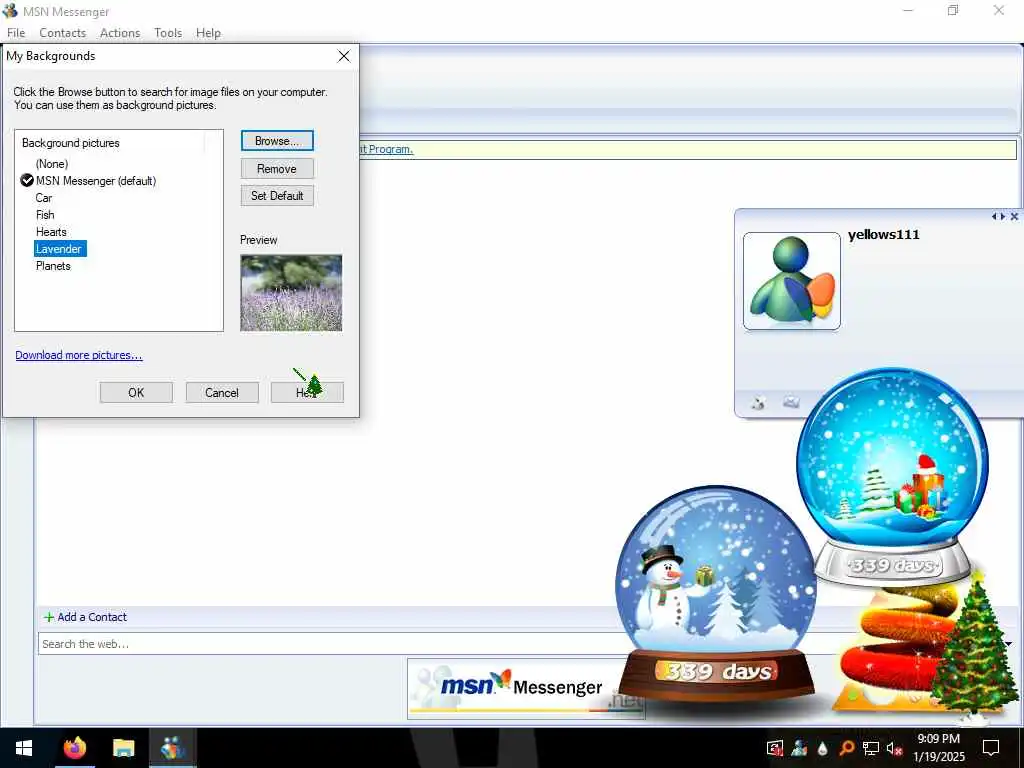The width and height of the screenshot is (1024, 768).
Task: Select the Lavender background
Action: tap(59, 249)
